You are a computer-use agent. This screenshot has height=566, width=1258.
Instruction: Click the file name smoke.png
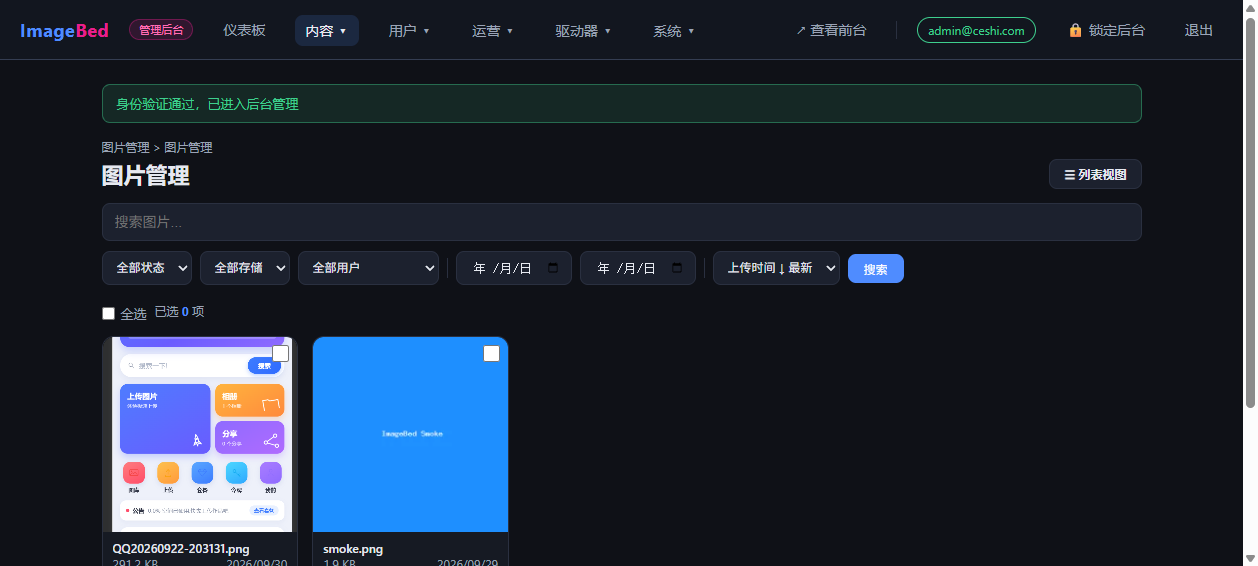coord(353,549)
